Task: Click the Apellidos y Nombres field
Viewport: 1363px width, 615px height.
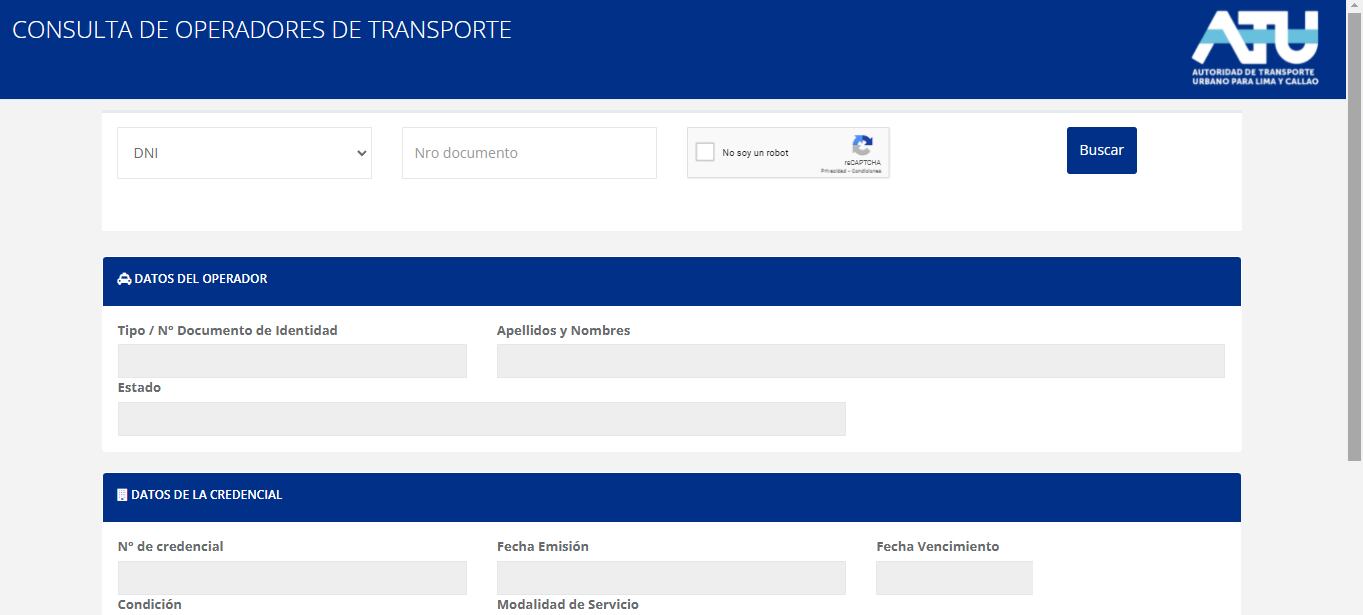Action: coord(860,360)
